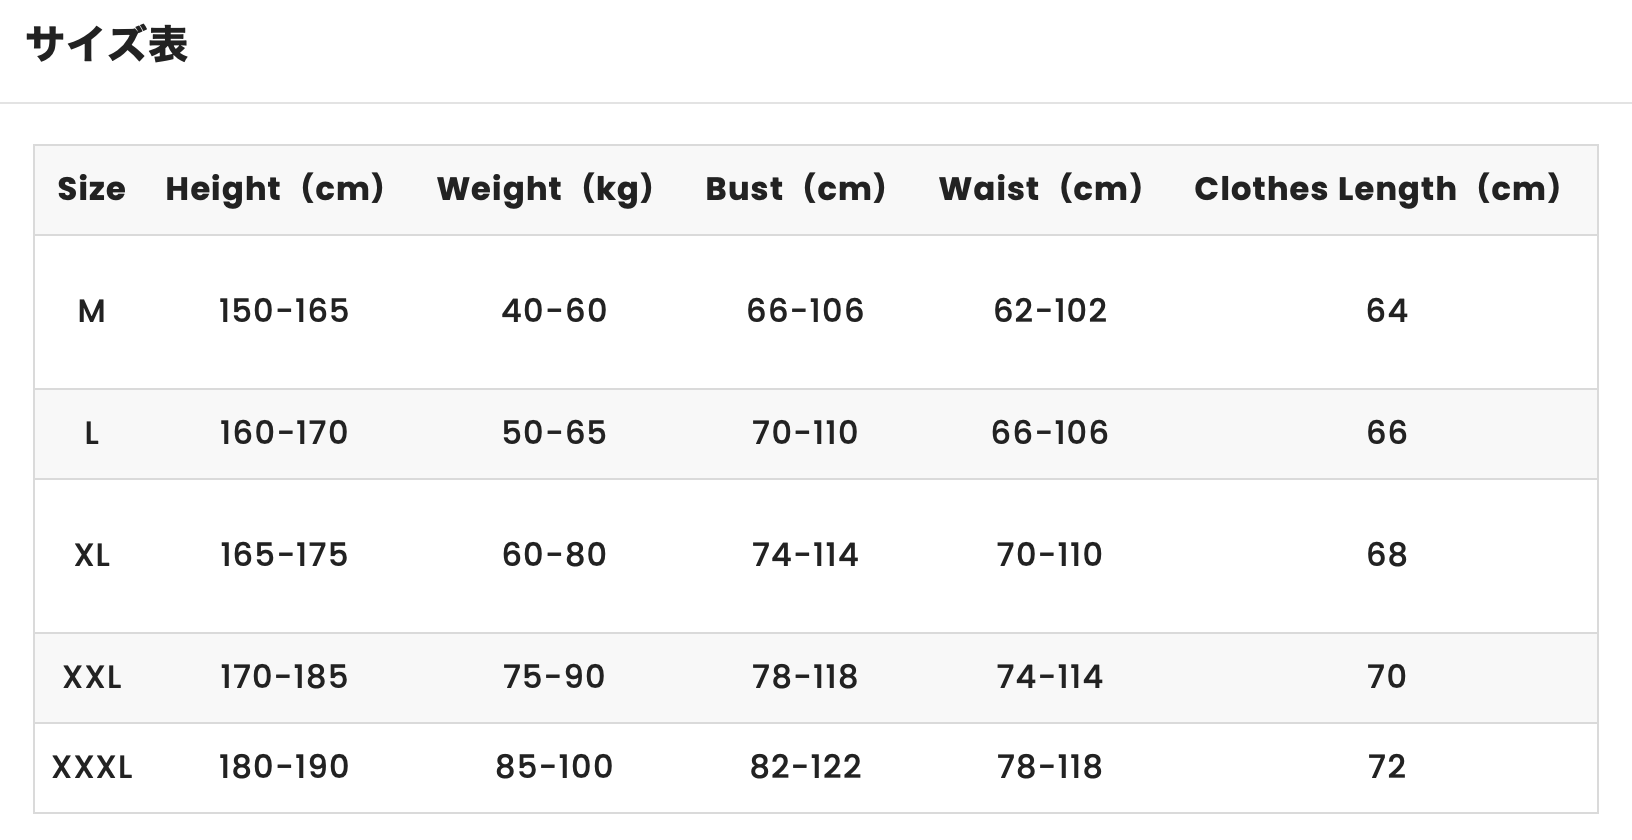Click the Clothes Length (cm) header
This screenshot has width=1632, height=840.
pos(1378,189)
